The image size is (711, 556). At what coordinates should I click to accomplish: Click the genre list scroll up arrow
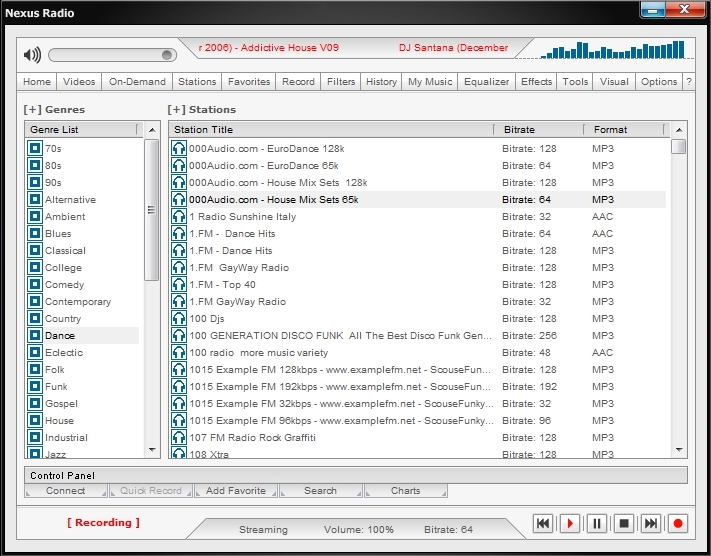[x=152, y=130]
